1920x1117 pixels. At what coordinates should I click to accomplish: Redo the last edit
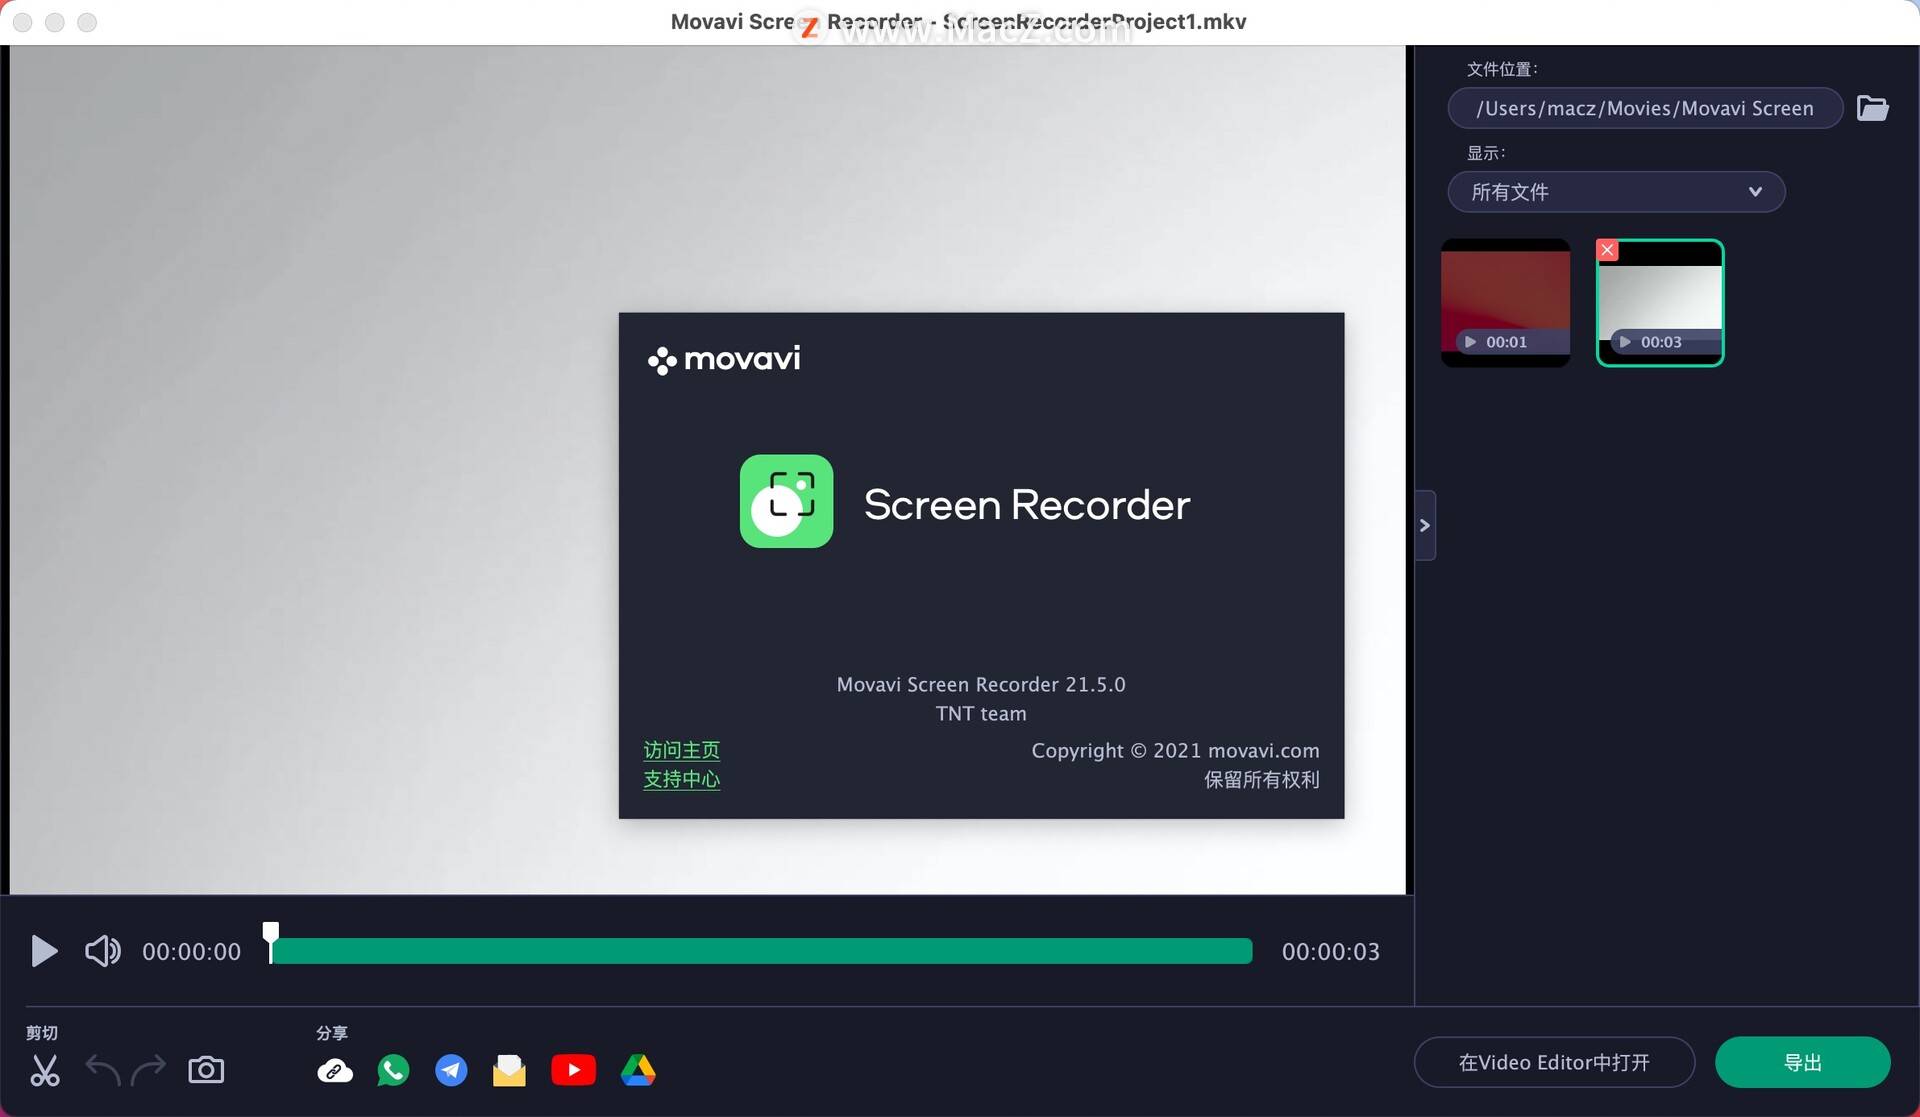click(x=149, y=1070)
